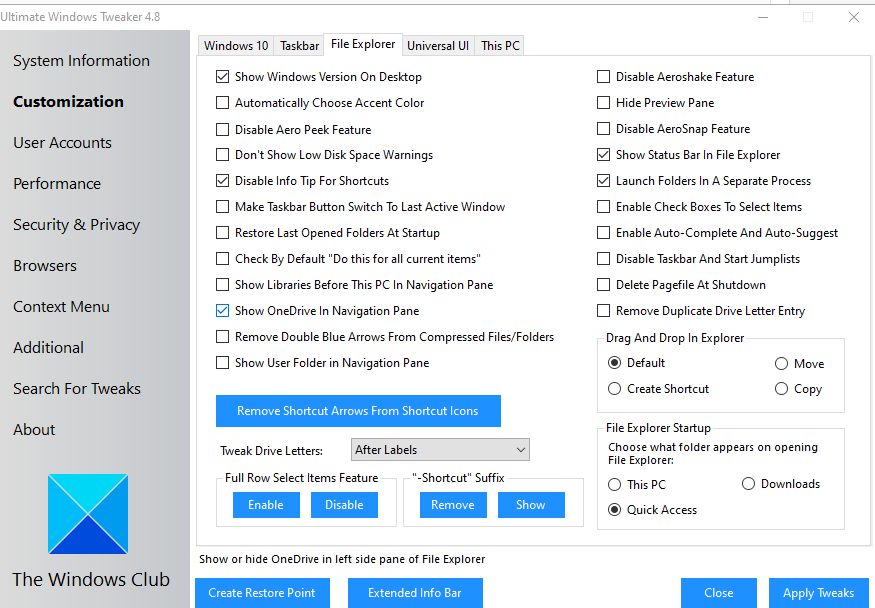Viewport: 875px width, 608px height.
Task: Switch to the Universal UI tab
Action: (438, 46)
